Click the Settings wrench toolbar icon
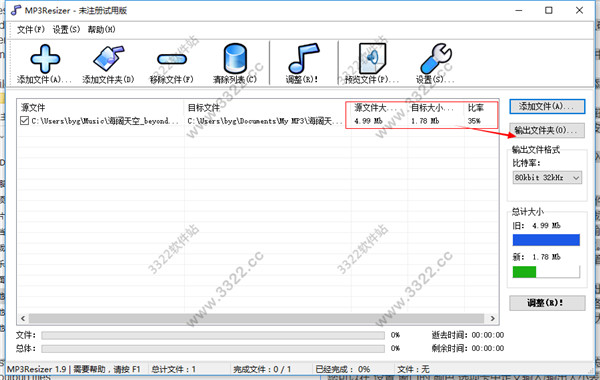Viewport: 600px width, 380px height. pyautogui.click(x=436, y=58)
